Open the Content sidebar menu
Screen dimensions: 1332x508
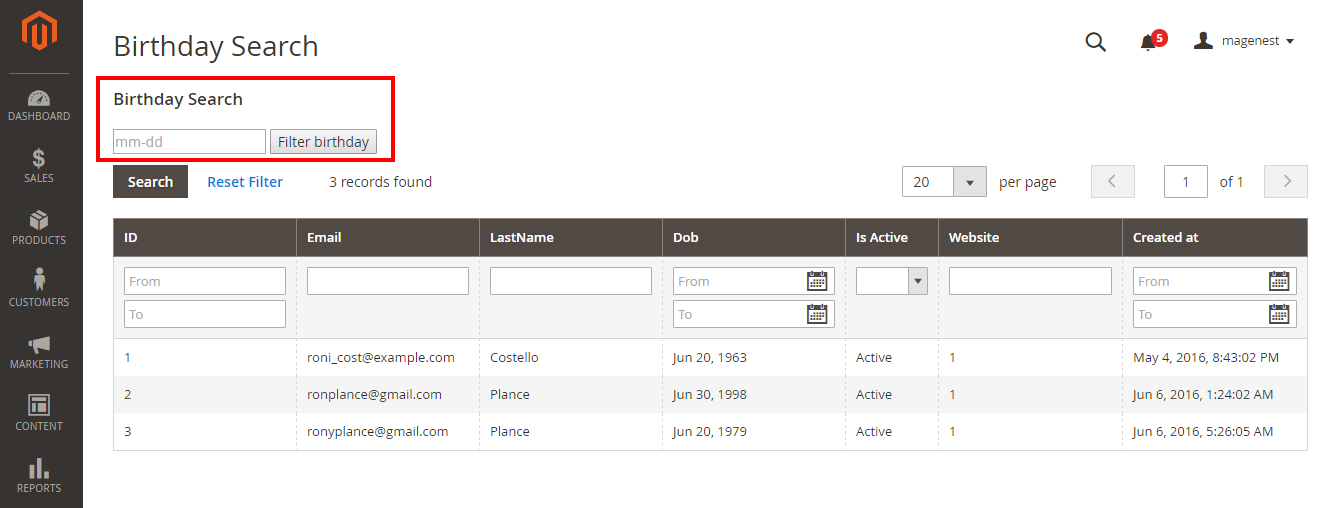40,415
